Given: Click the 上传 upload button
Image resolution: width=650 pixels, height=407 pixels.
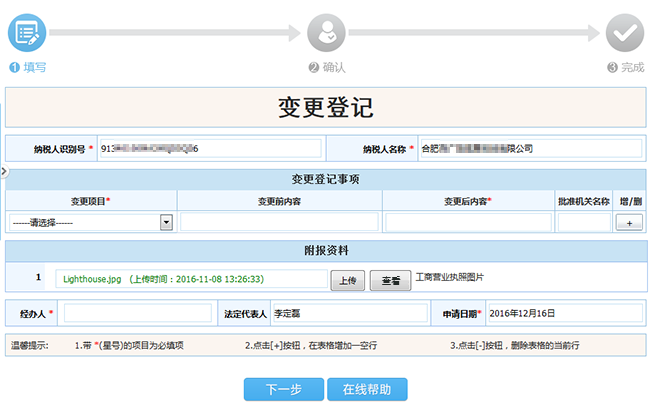Looking at the screenshot, I should (x=346, y=281).
